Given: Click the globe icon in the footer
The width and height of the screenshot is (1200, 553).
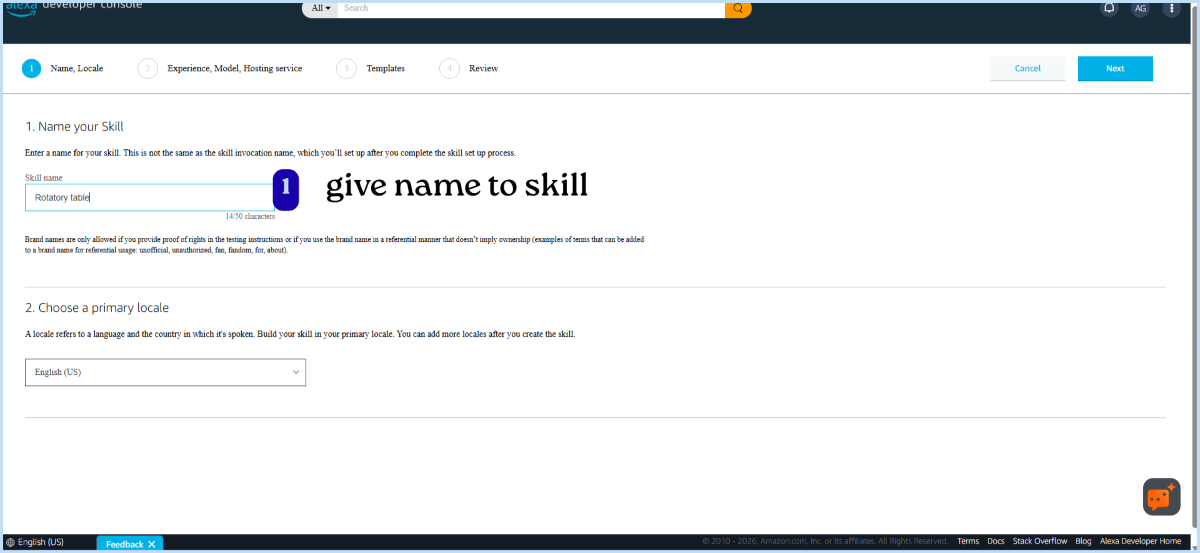Looking at the screenshot, I should (11, 543).
